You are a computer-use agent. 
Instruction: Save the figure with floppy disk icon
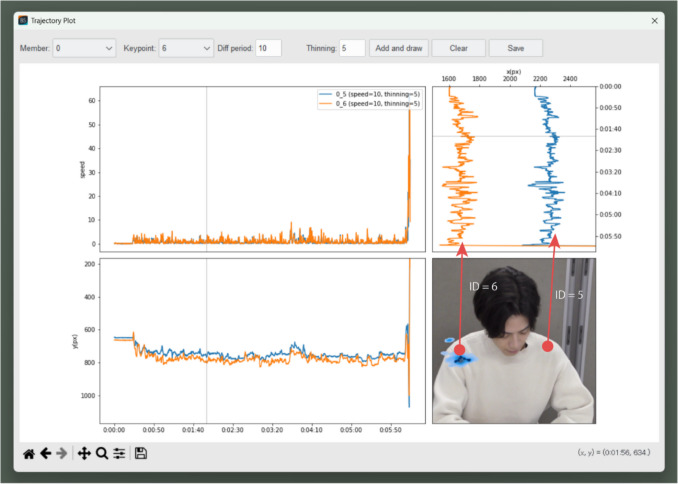(x=141, y=453)
